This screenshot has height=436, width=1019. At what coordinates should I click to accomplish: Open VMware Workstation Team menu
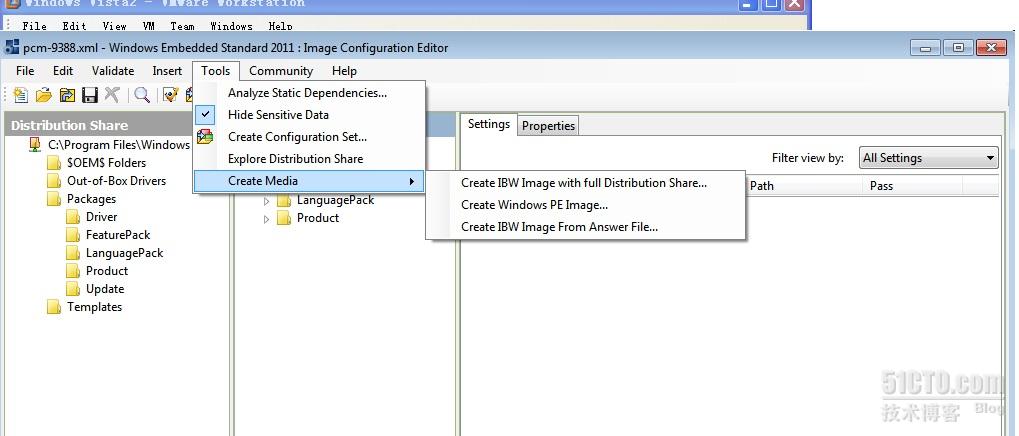pos(182,26)
